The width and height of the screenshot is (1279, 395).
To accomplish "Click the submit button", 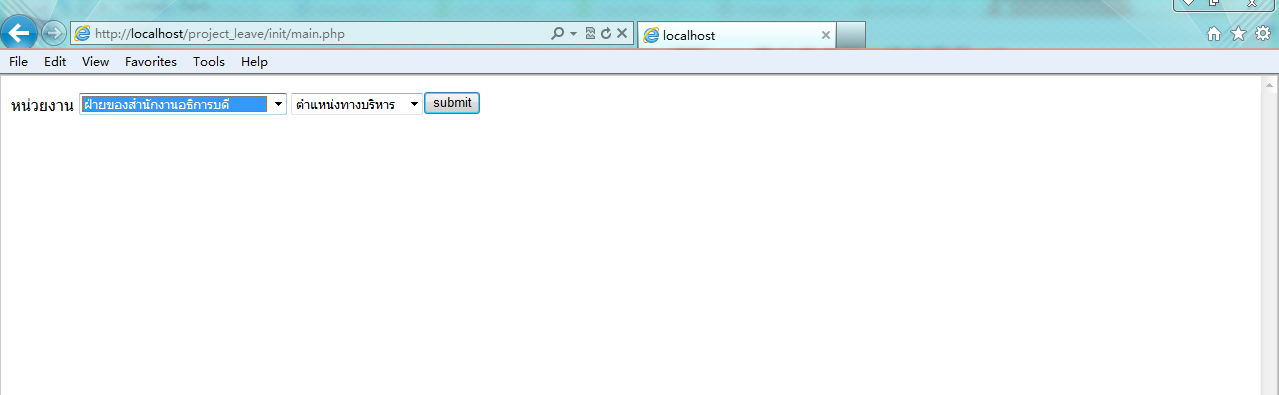I will tap(452, 103).
